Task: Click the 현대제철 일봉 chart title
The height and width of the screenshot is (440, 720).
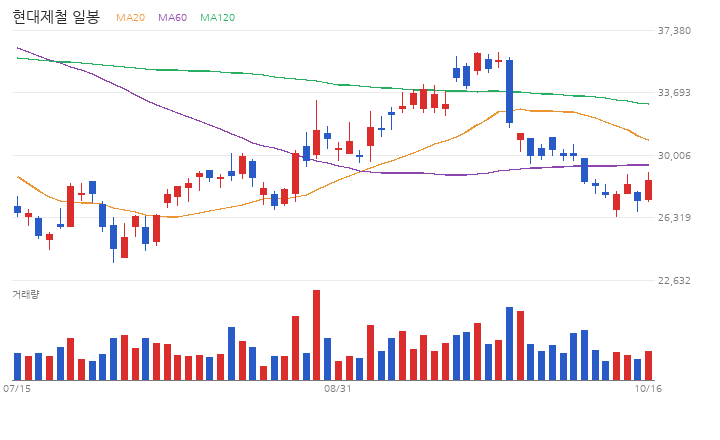Action: point(56,17)
